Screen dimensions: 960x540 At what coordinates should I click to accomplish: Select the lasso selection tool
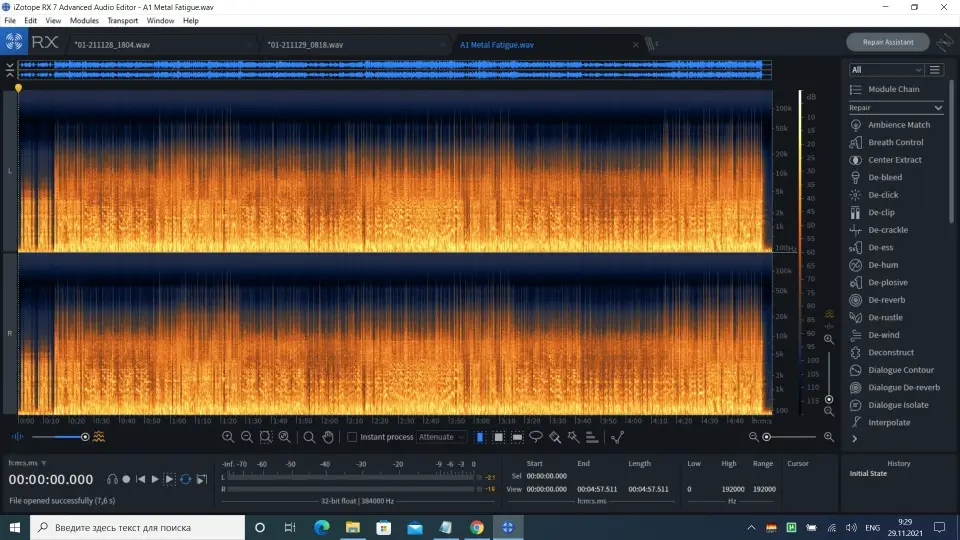(x=536, y=437)
